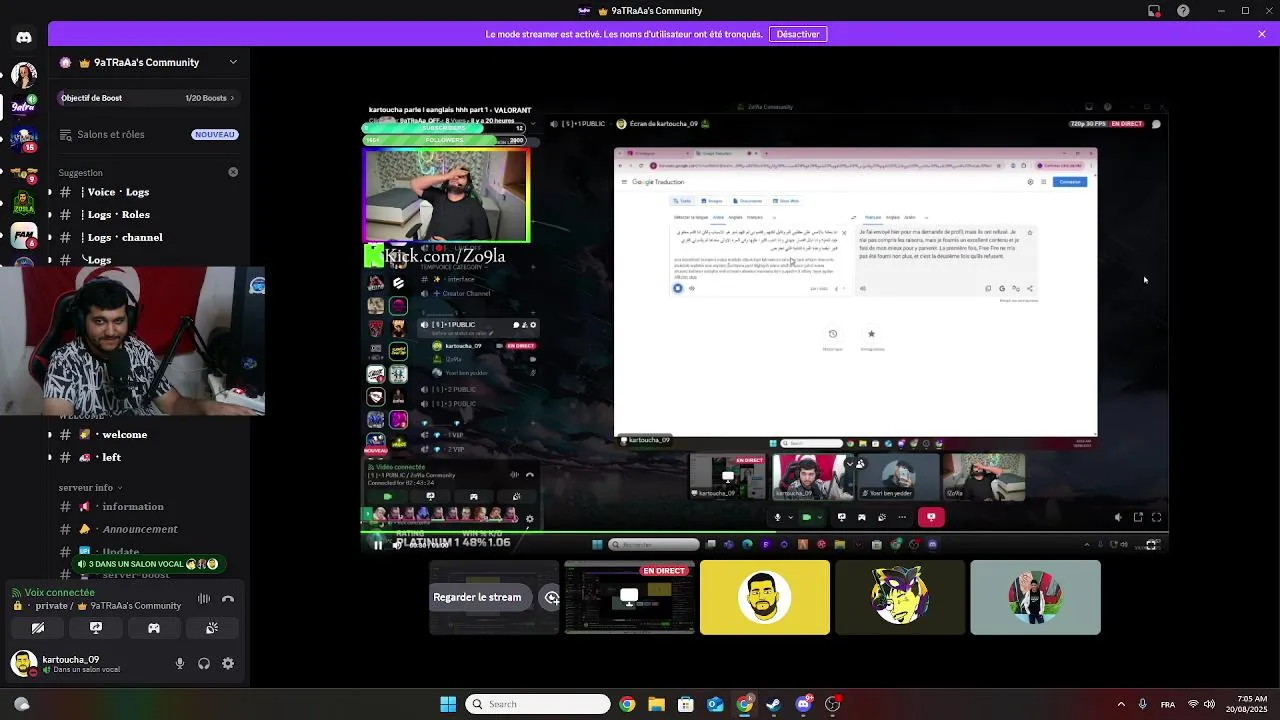The image size is (1280, 720).
Task: Pop out the stream window
Action: point(1138,517)
